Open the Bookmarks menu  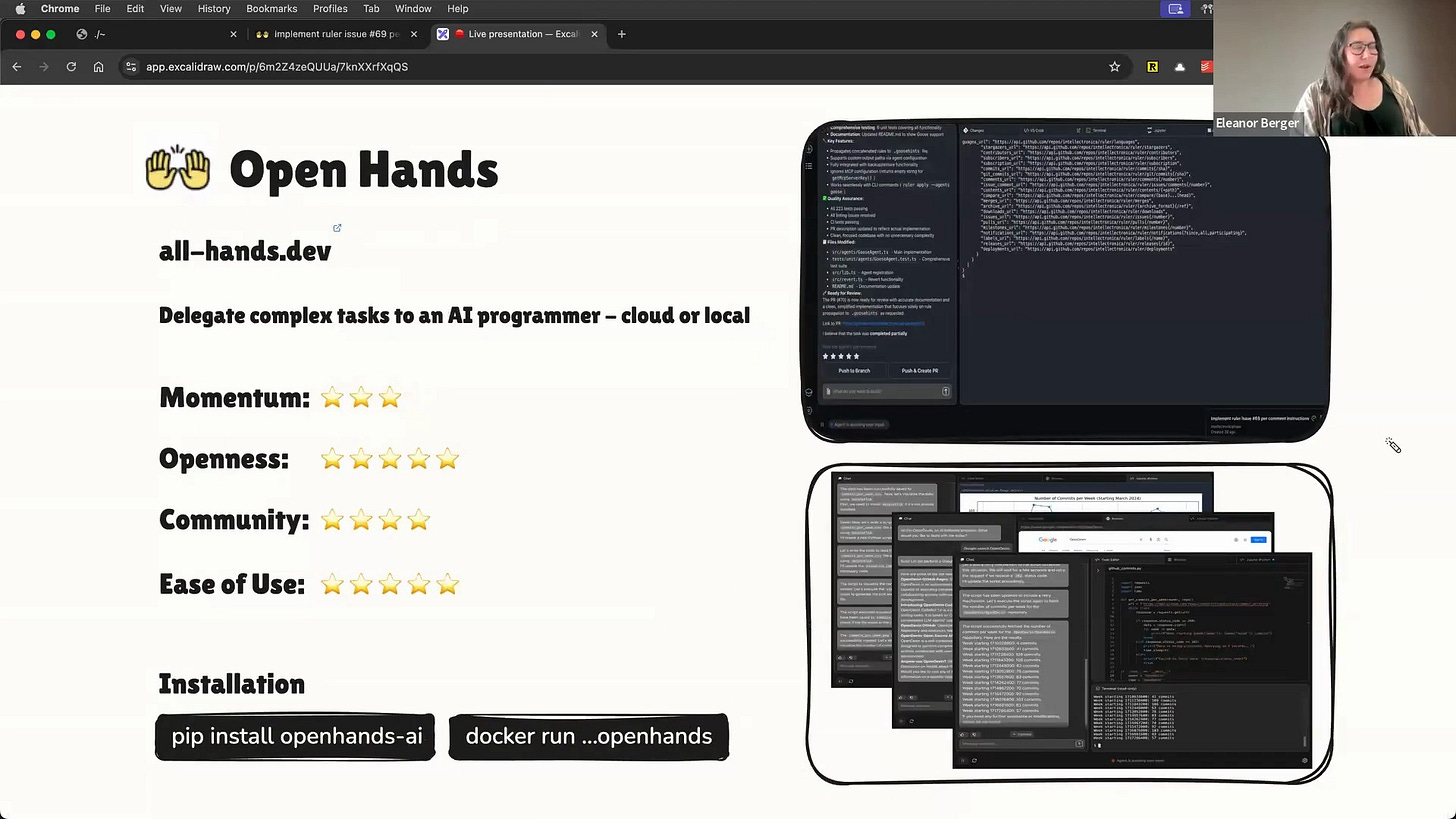pyautogui.click(x=271, y=8)
